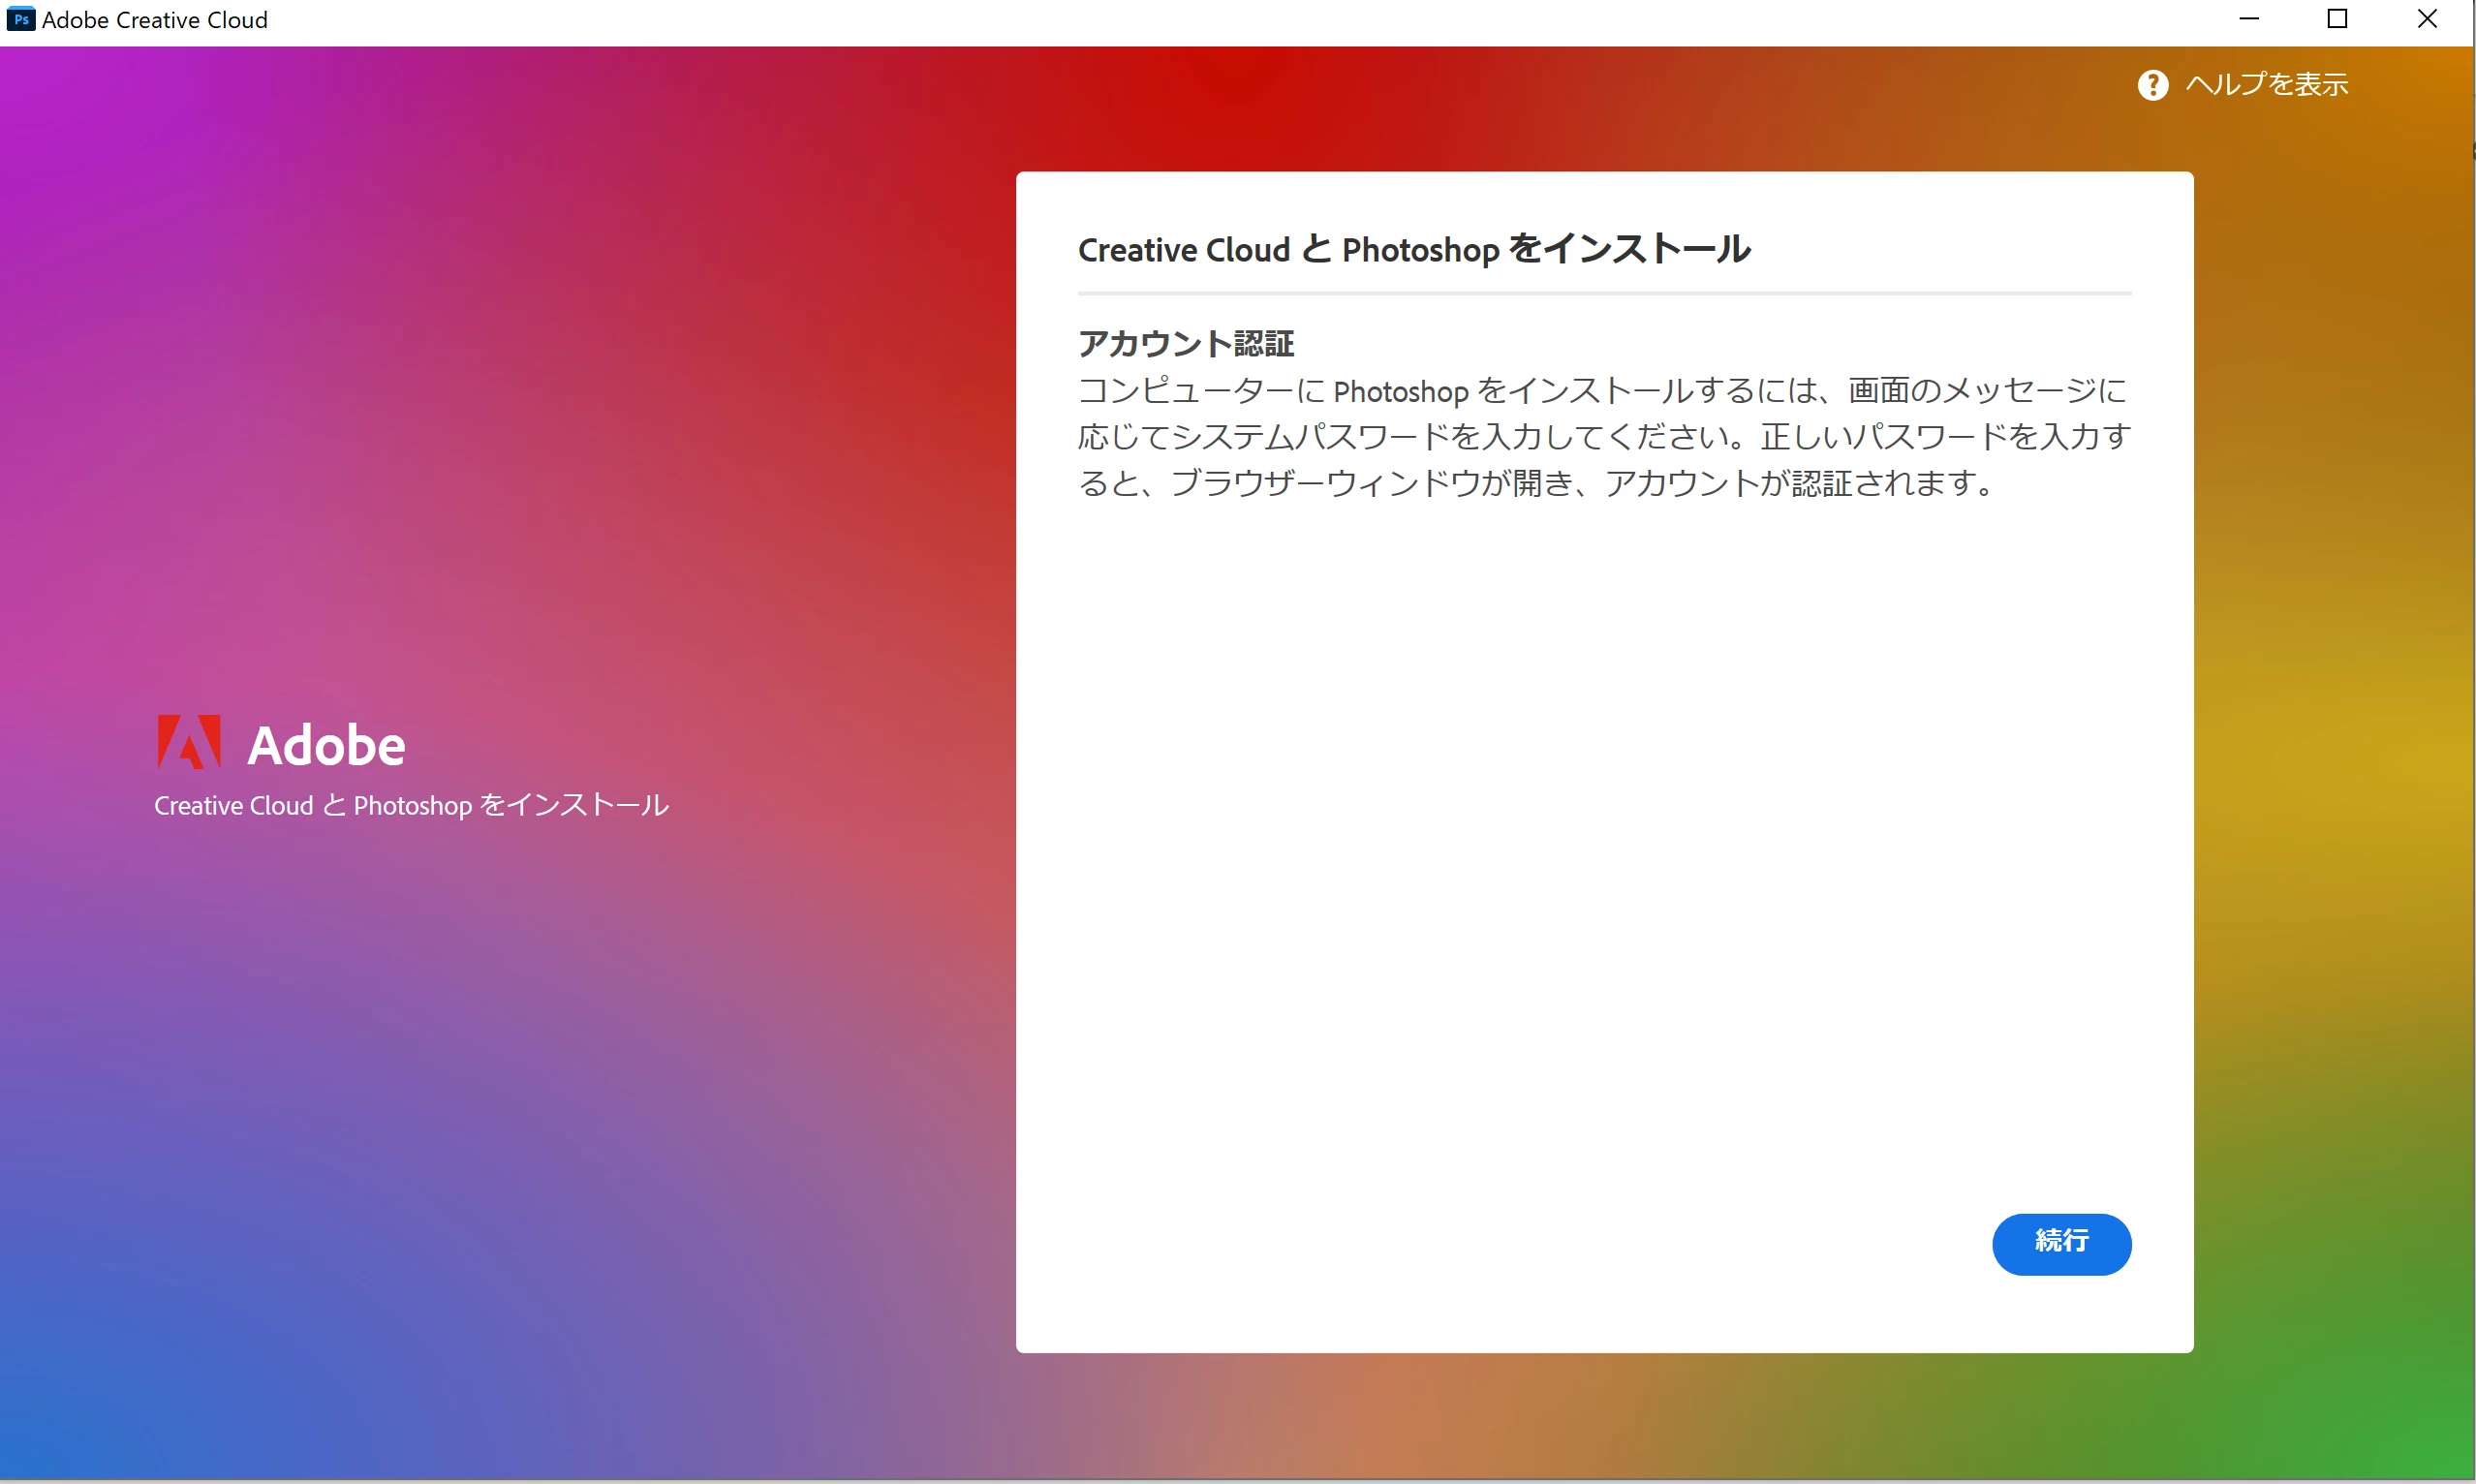Click the question mark help icon
Viewport: 2476px width, 1484px height.
pos(2152,85)
